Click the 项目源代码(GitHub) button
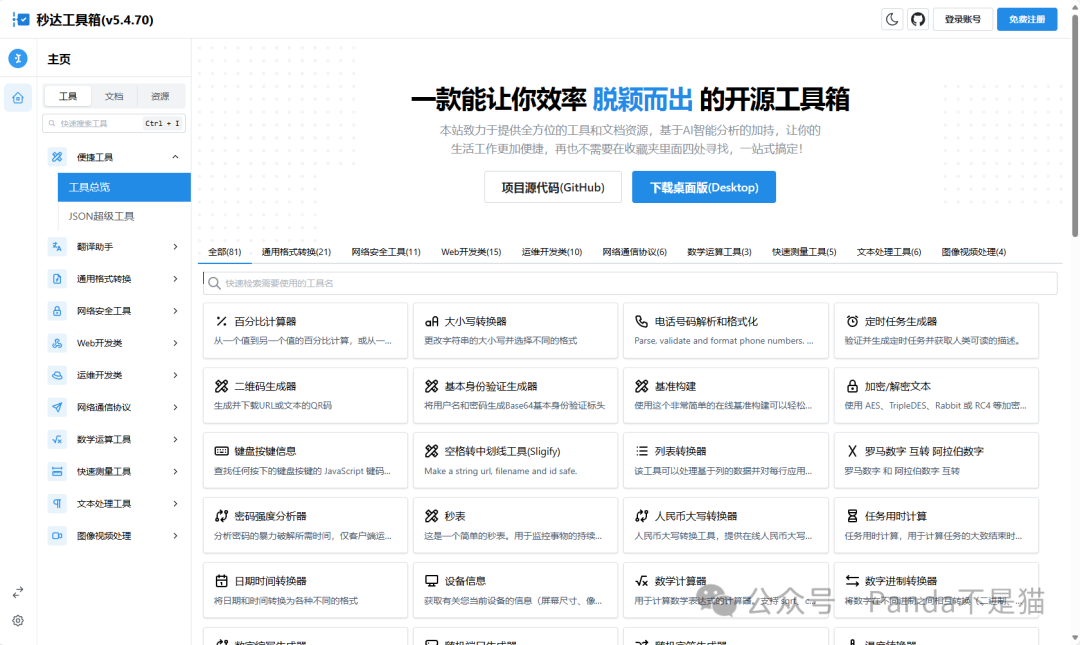Screen dimensions: 1080x645 coord(552,187)
